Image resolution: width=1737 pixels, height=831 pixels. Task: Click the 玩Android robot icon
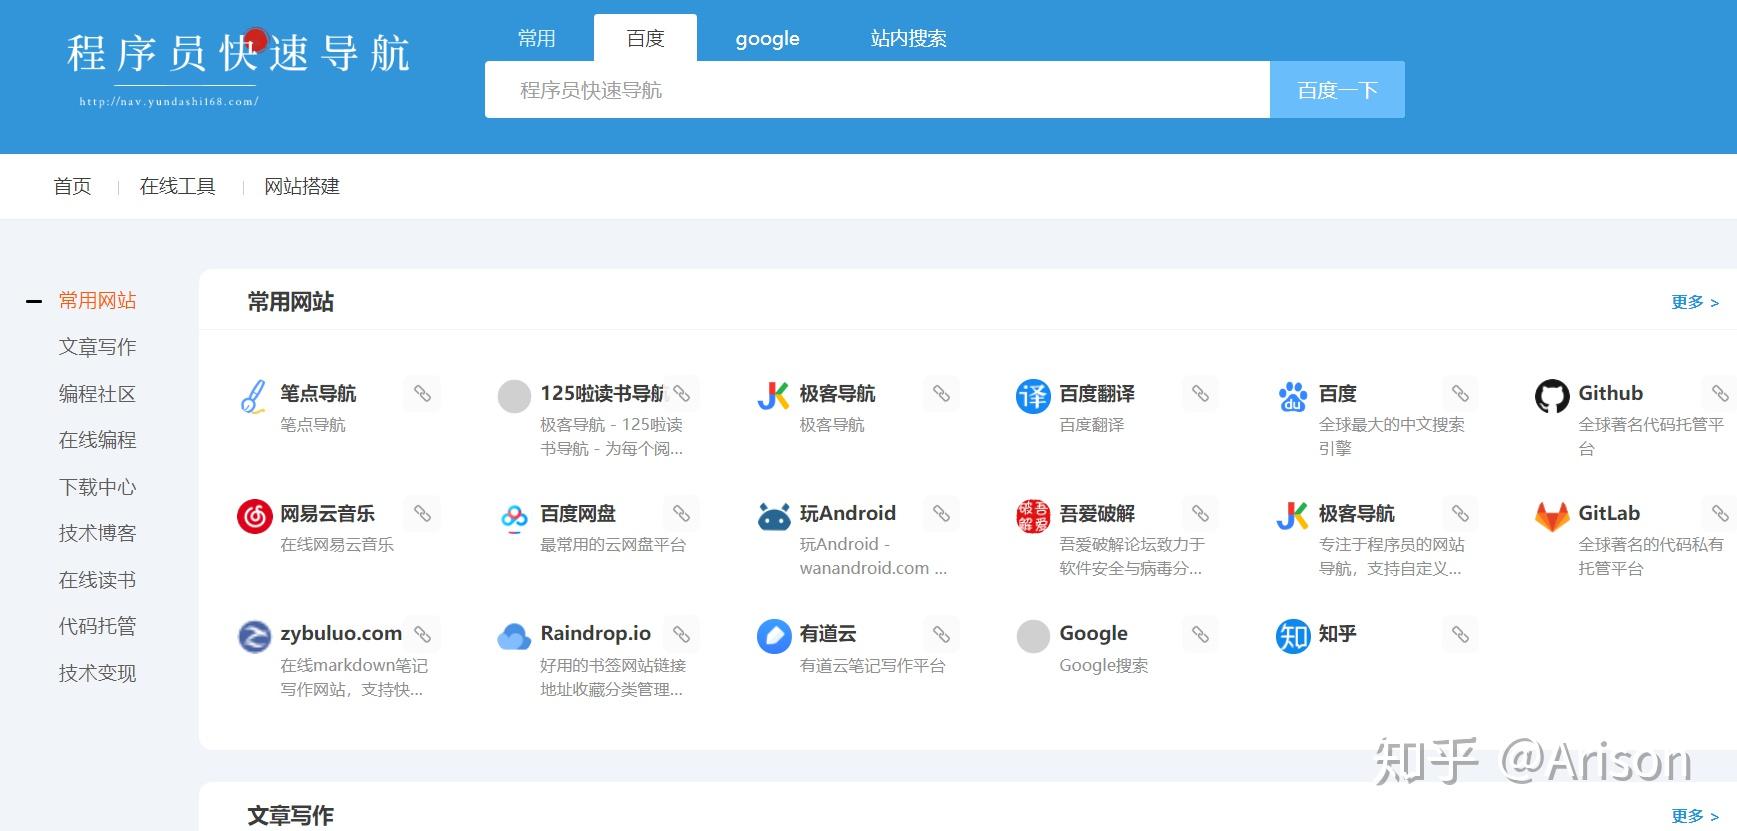(773, 516)
